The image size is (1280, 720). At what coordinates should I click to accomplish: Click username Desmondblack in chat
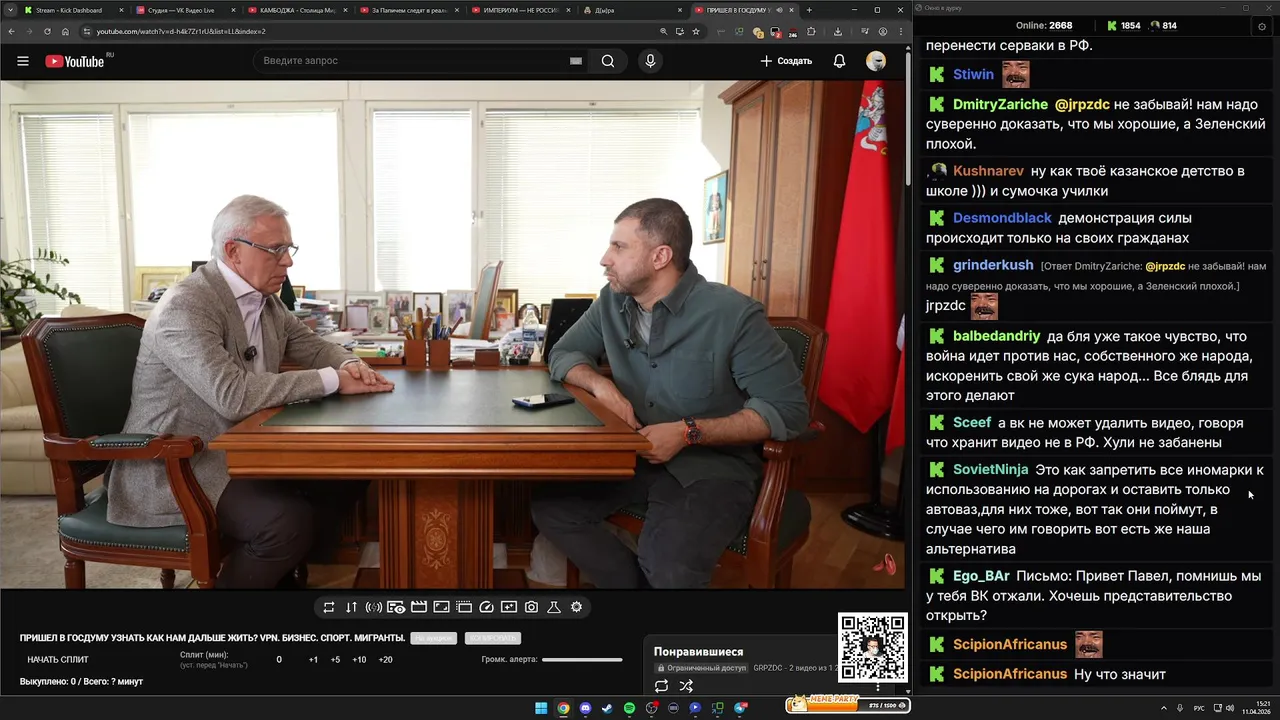pyautogui.click(x=1002, y=218)
